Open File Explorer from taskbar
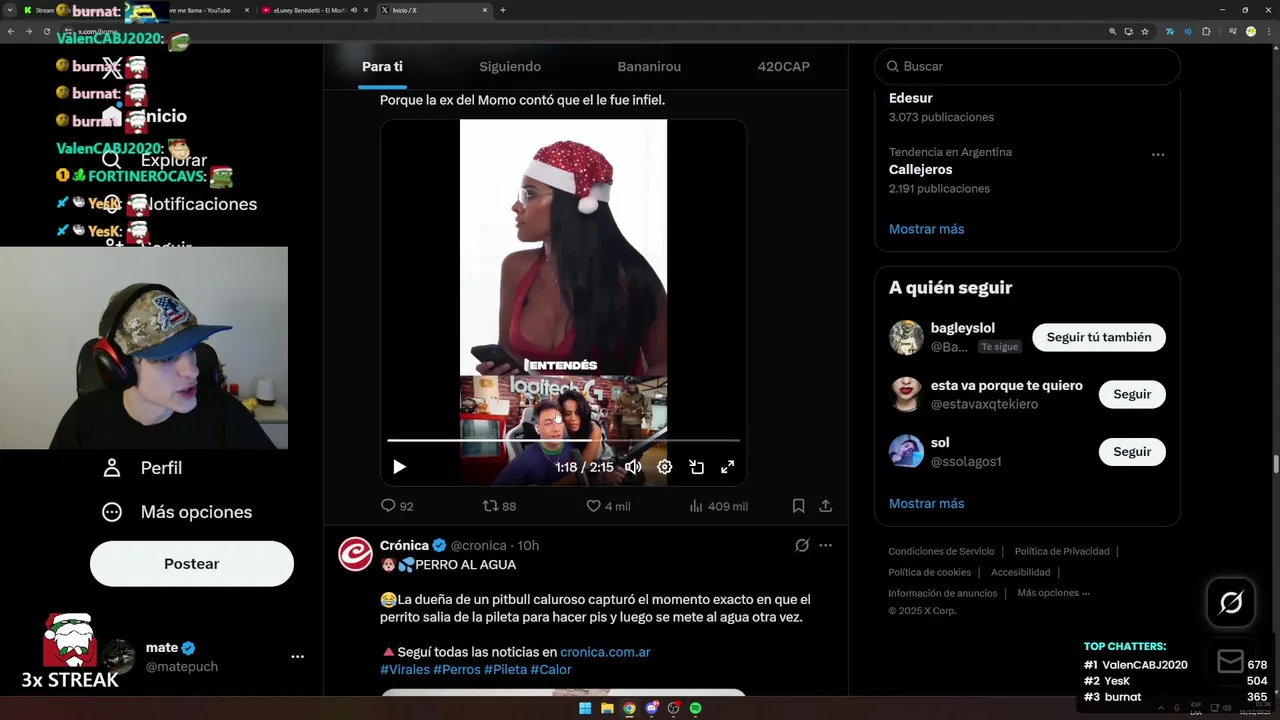 point(607,708)
